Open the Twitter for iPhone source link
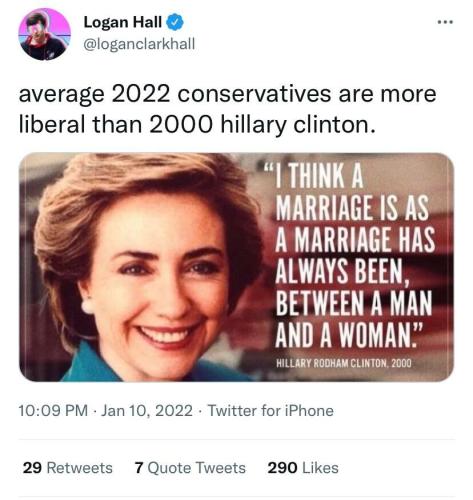The image size is (473, 500). tap(271, 411)
